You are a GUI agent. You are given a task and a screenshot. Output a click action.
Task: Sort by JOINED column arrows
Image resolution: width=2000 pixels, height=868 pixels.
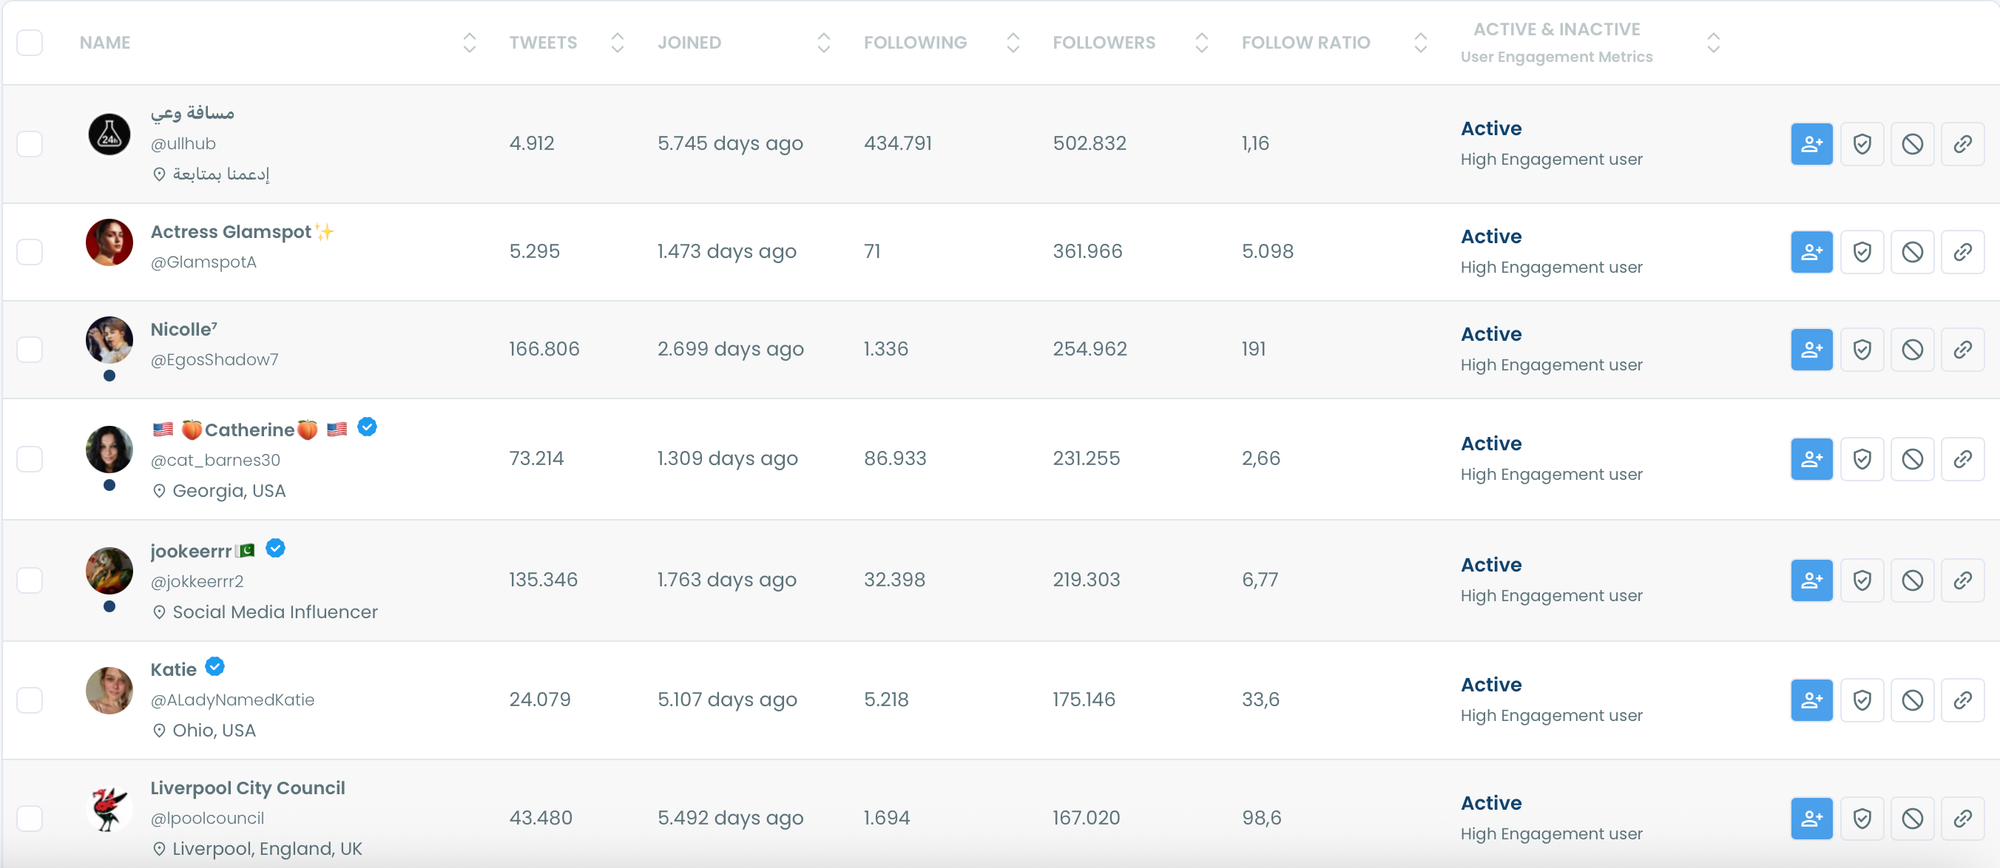[824, 43]
